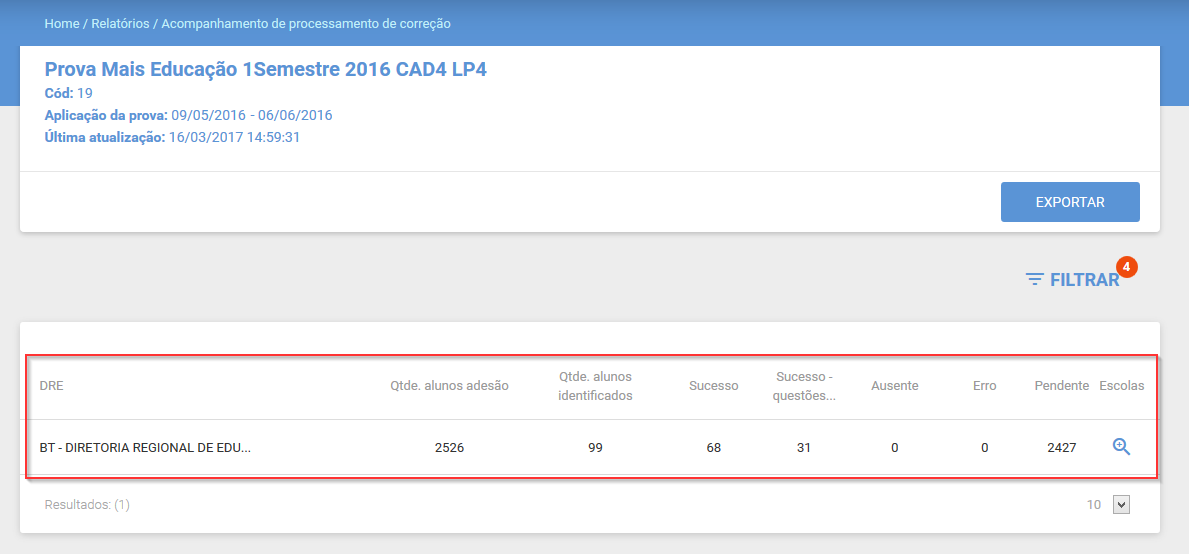Click the 31 Sucesso questões value
Screen dimensions: 1189x554
click(805, 448)
